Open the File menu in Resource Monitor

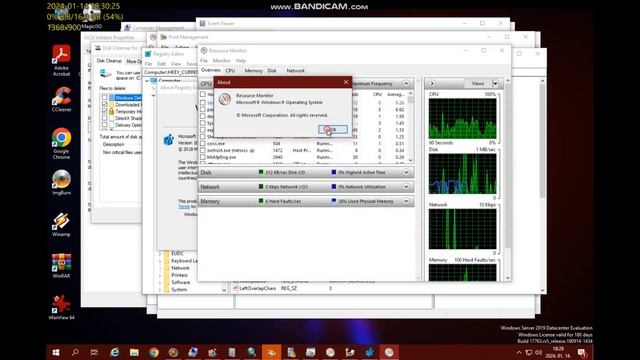(x=204, y=60)
